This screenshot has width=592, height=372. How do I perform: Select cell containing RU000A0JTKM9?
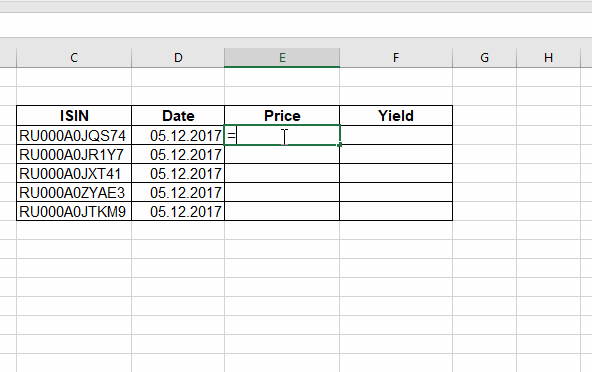[74, 211]
